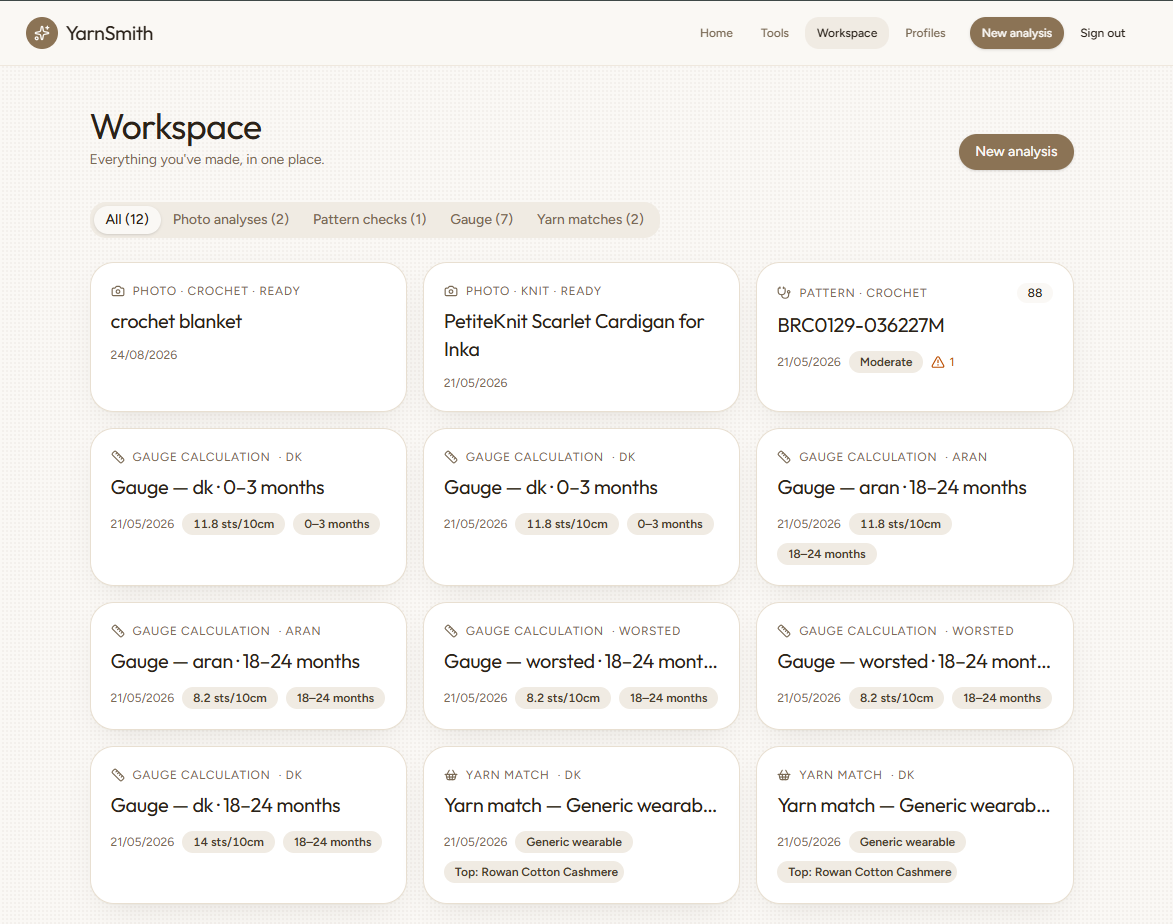The height and width of the screenshot is (924, 1173).
Task: Switch to the Photo analyses (2) tab
Action: point(230,219)
